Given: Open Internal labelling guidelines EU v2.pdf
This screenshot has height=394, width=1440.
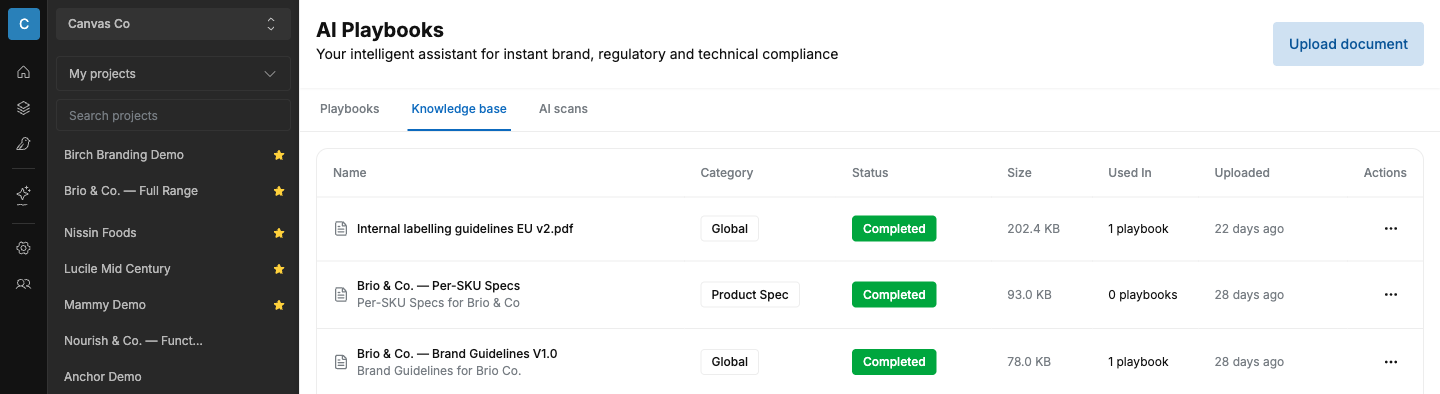Looking at the screenshot, I should 465,229.
